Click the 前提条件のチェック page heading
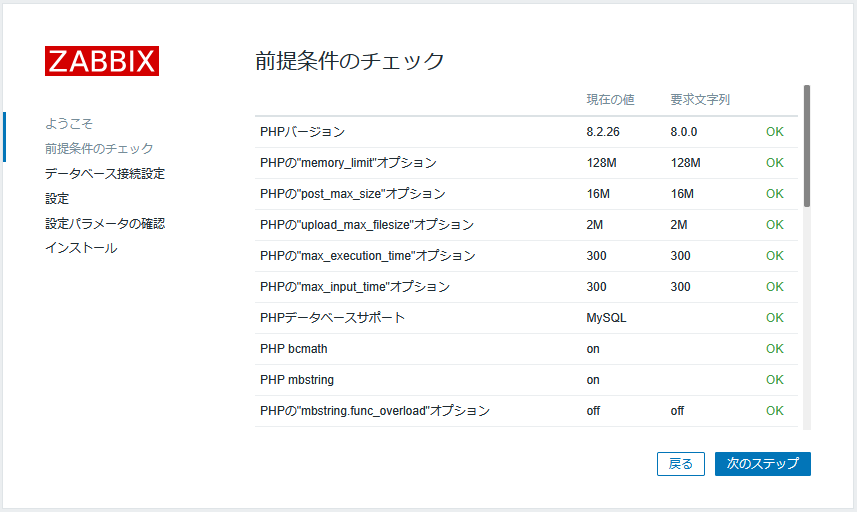The image size is (857, 512). tap(350, 61)
